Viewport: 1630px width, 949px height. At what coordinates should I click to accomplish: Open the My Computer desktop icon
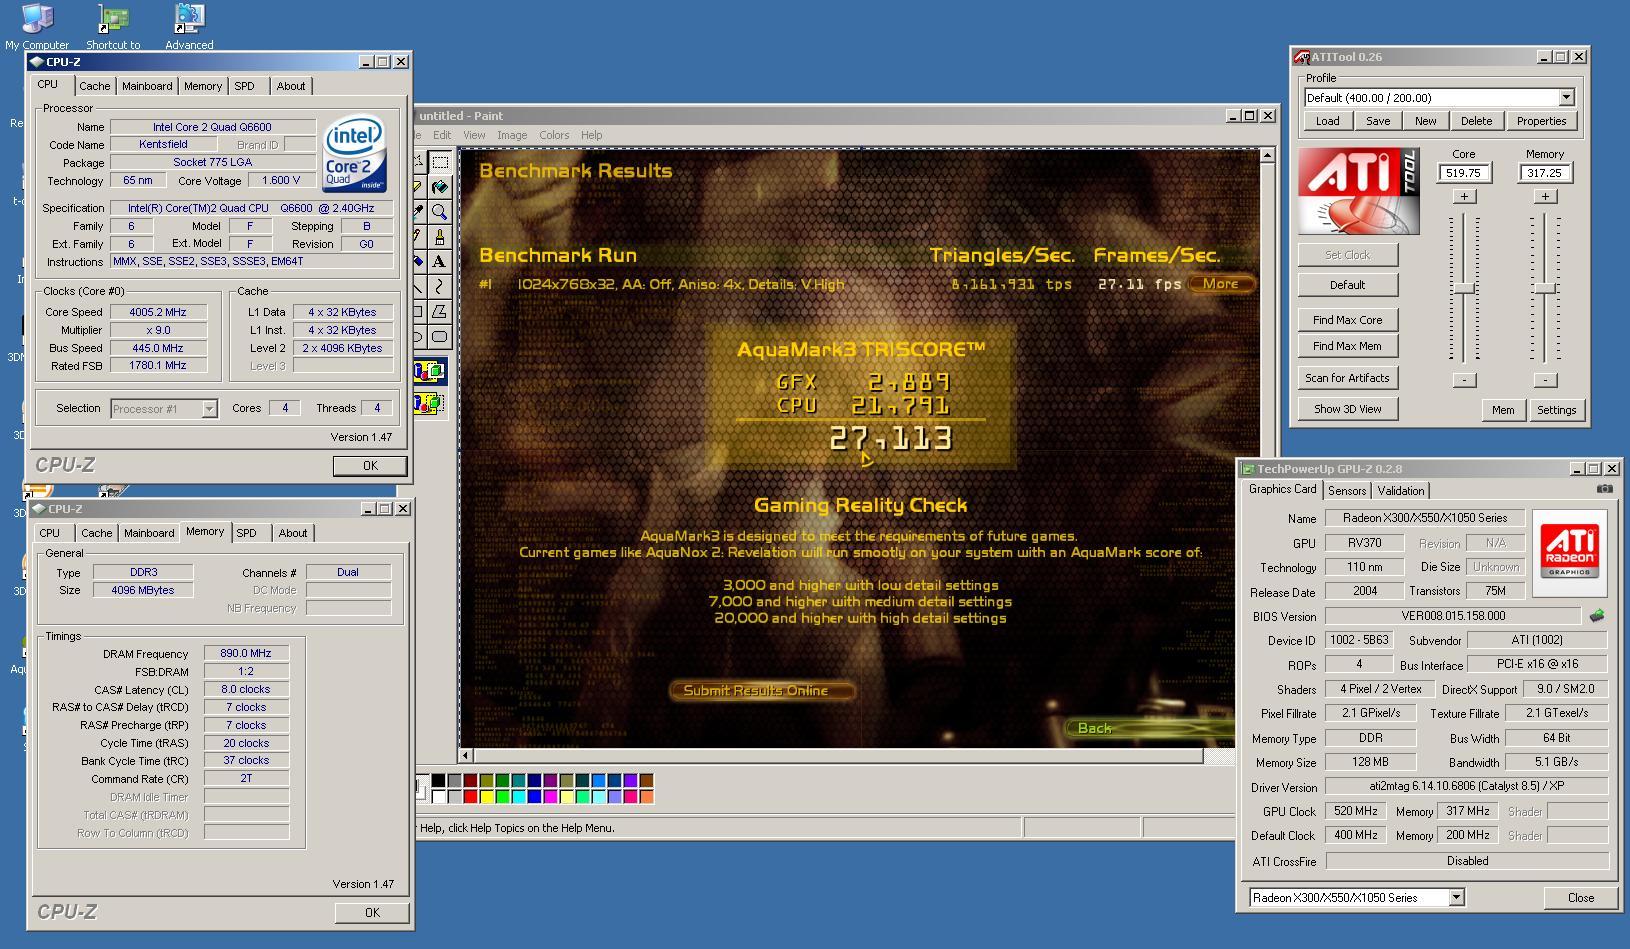tap(37, 25)
